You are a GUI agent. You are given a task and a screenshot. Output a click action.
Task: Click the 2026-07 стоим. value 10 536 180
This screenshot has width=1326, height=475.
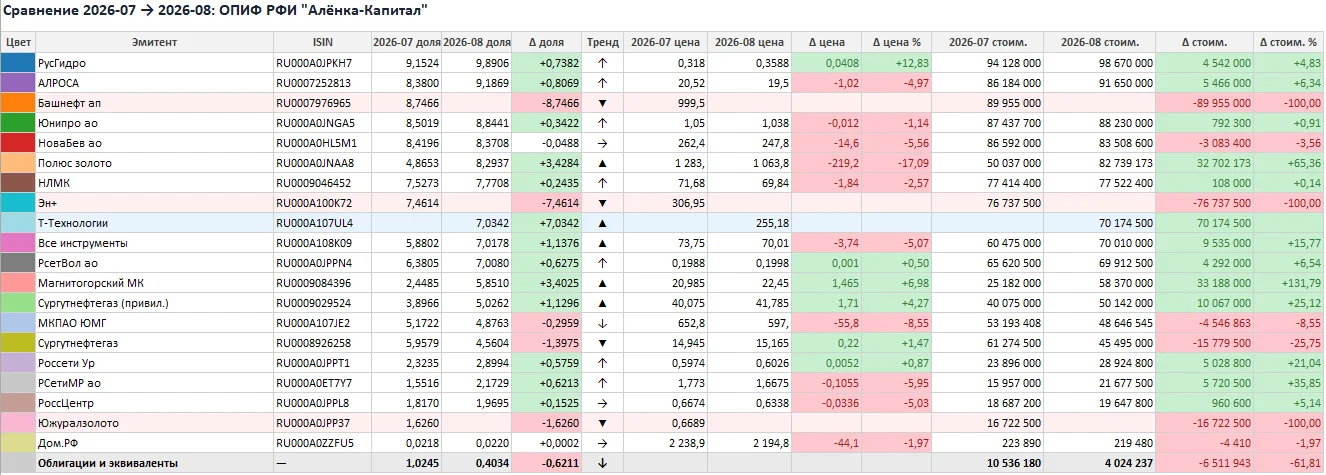click(1010, 462)
